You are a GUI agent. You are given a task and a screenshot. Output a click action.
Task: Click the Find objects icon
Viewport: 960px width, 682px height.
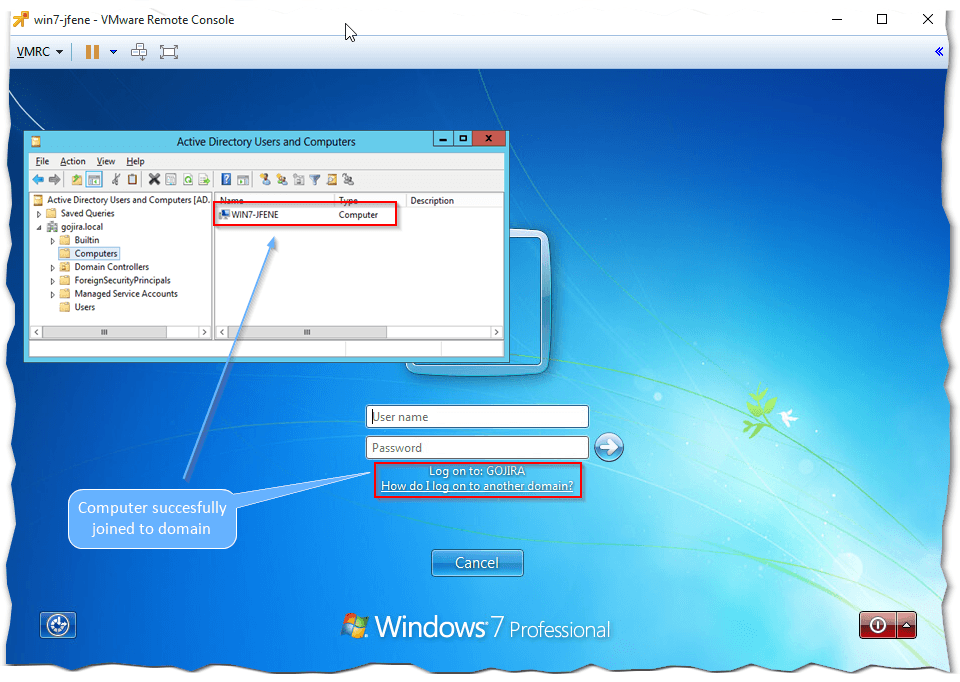click(x=332, y=179)
